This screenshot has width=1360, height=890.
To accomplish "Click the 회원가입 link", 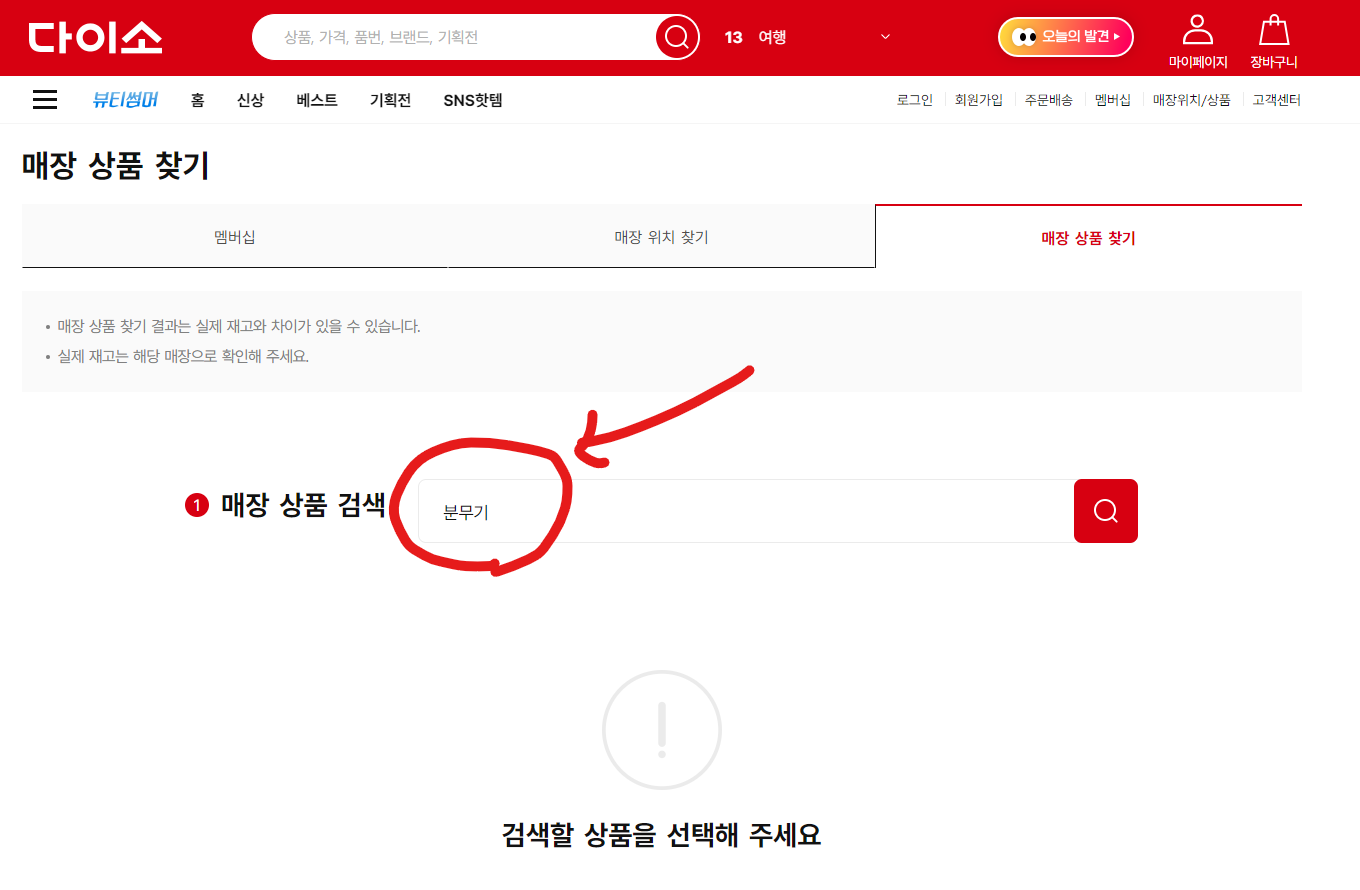I will point(979,100).
